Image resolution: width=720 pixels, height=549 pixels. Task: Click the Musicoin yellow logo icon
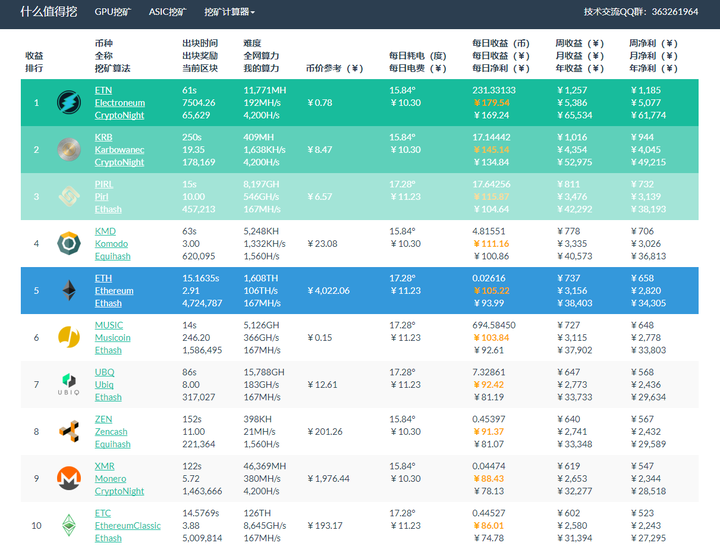69,337
